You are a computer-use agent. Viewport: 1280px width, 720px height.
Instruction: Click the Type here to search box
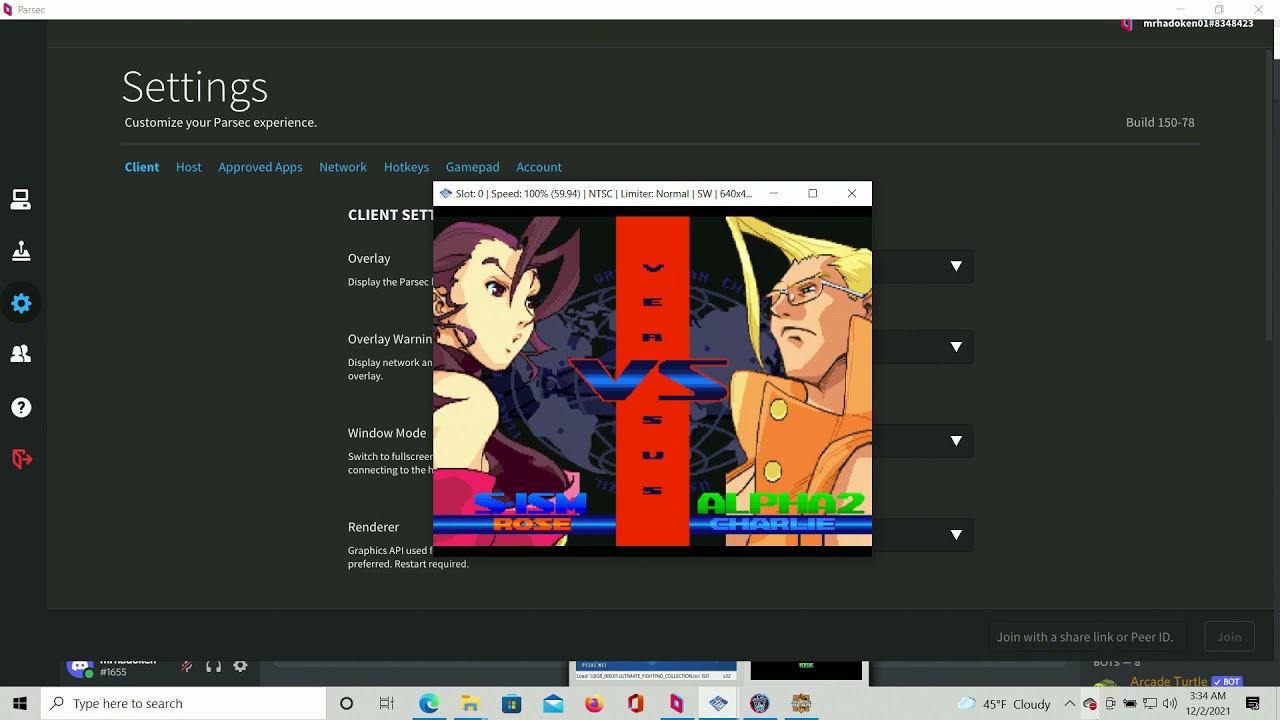[183, 703]
